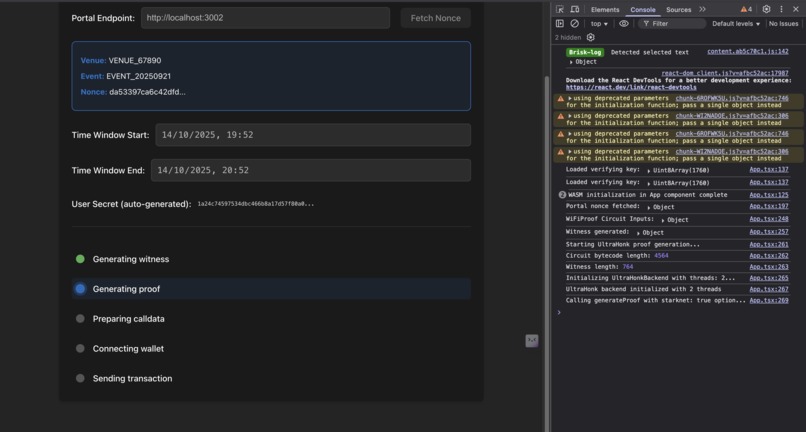Open source link App.tsx:261
The height and width of the screenshot is (432, 806).
[x=768, y=244]
